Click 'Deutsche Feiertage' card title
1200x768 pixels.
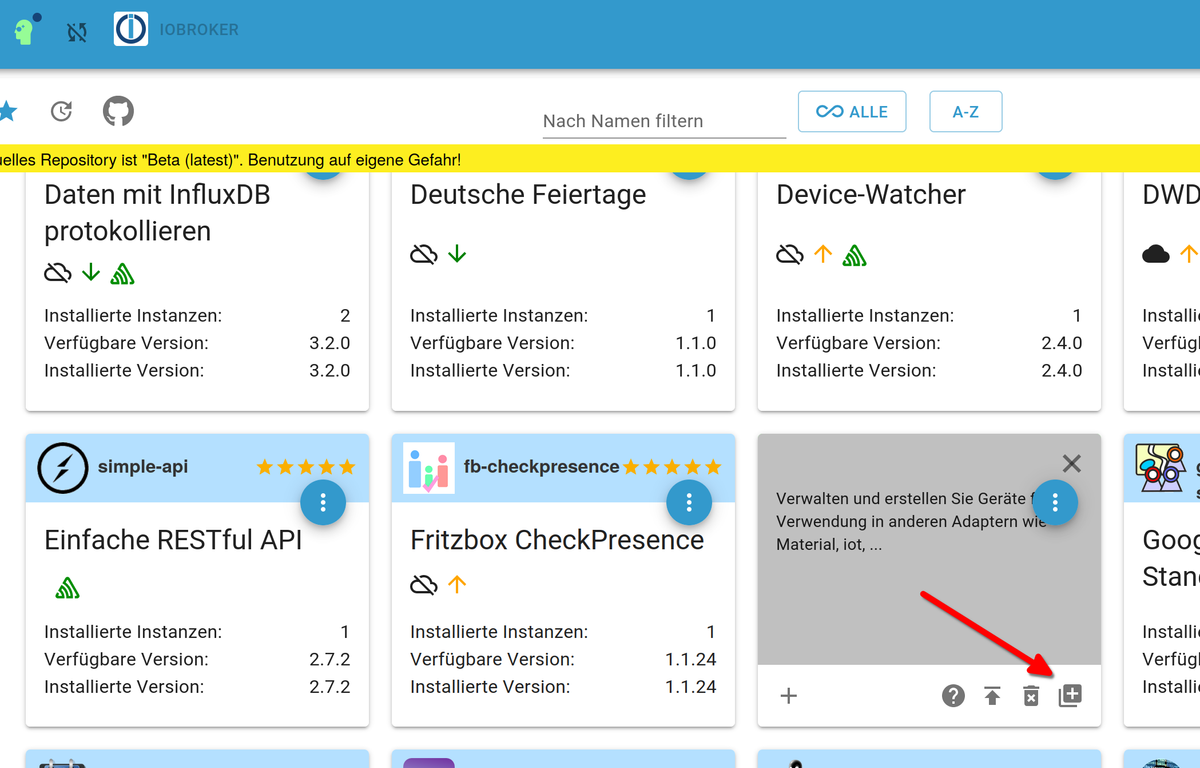point(528,195)
